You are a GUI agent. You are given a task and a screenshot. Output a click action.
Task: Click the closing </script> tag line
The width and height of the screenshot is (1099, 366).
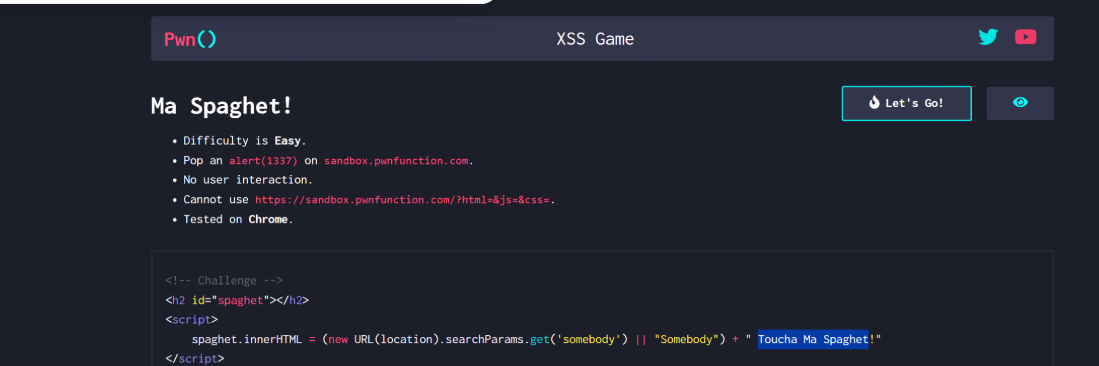tap(195, 359)
